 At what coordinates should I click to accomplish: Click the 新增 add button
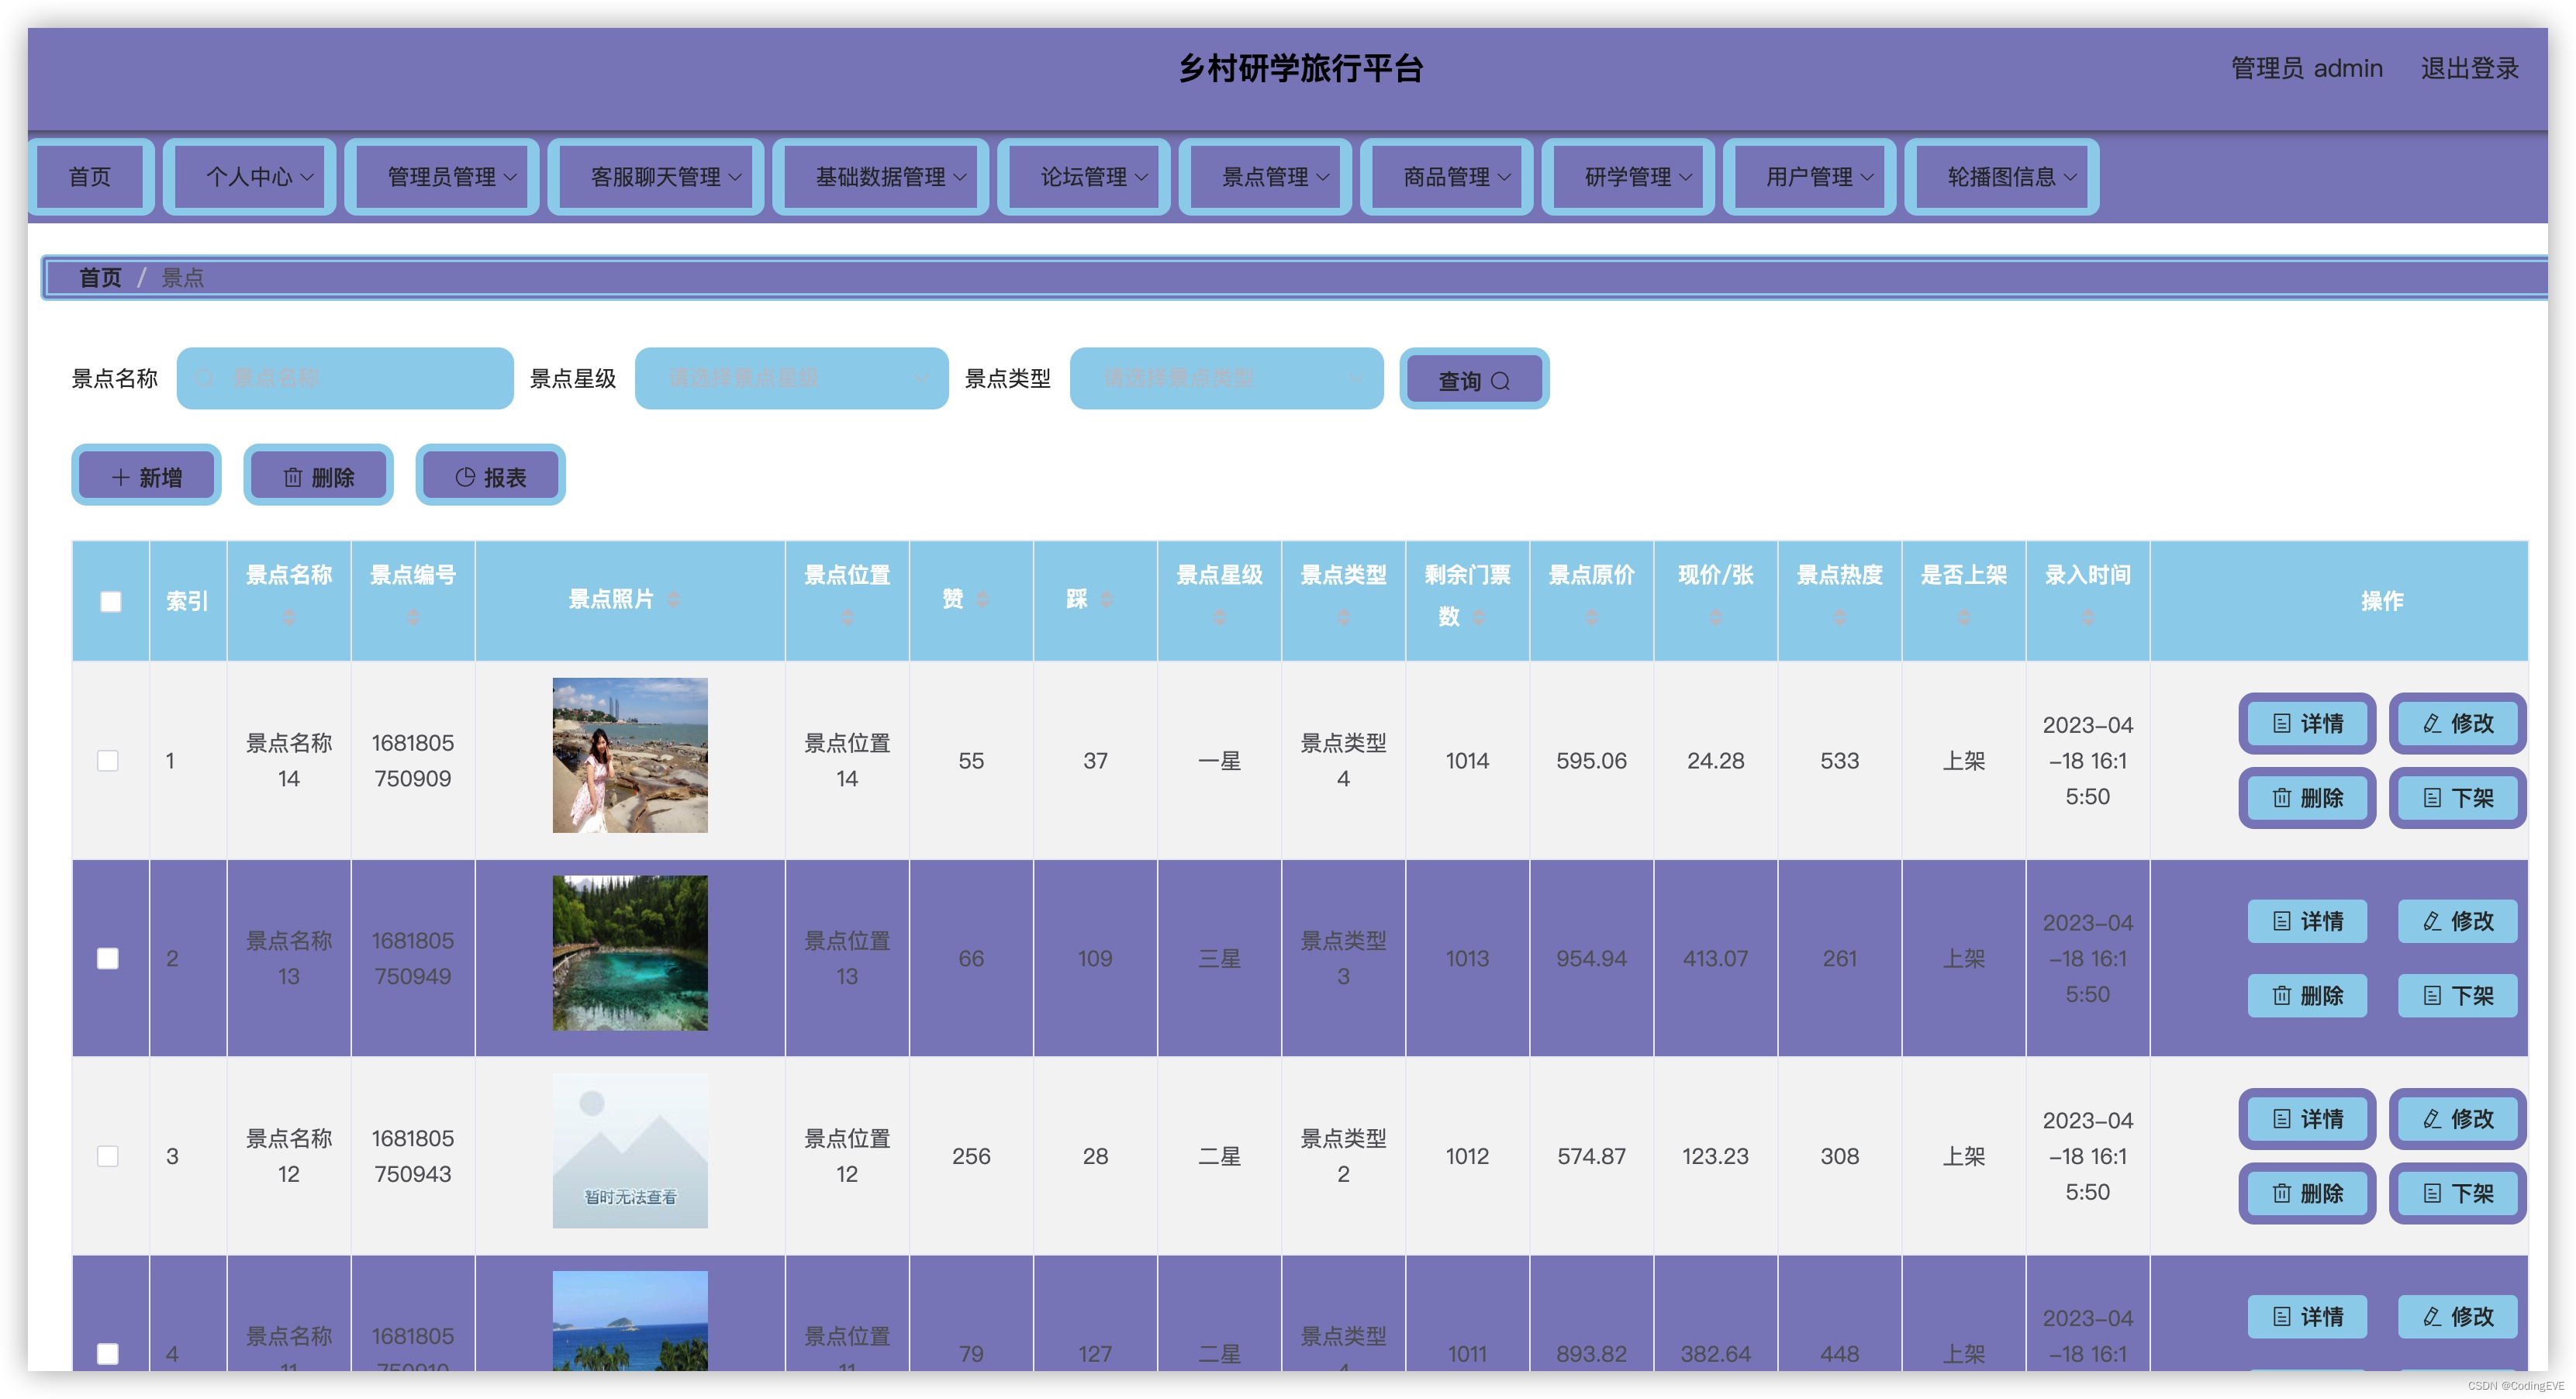click(146, 476)
